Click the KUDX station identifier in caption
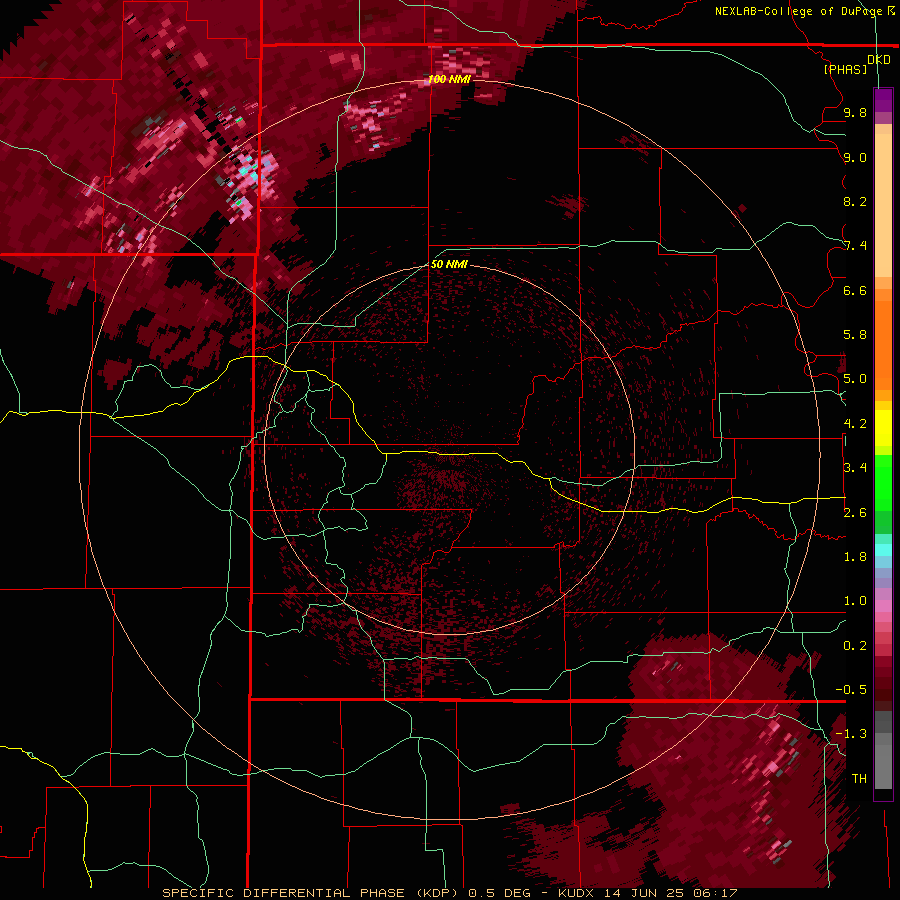The height and width of the screenshot is (900, 900). (577, 893)
